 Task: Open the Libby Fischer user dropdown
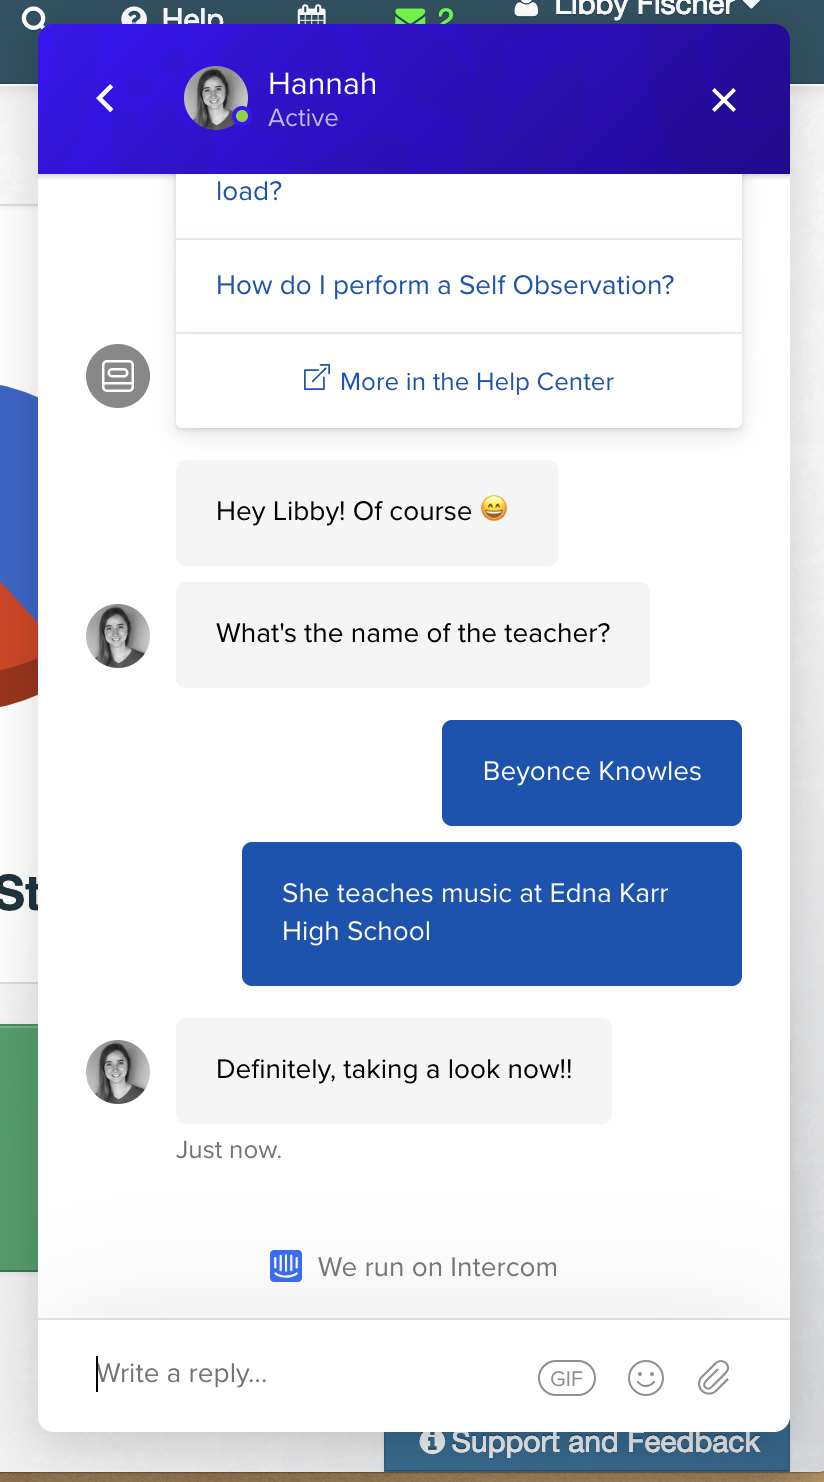[637, 9]
